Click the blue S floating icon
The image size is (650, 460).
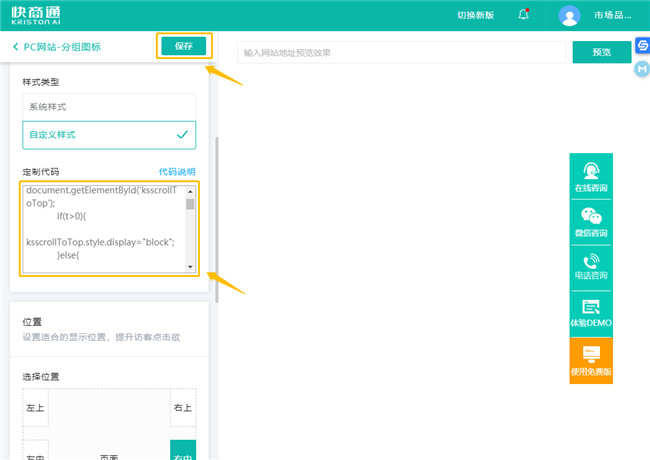click(x=642, y=46)
